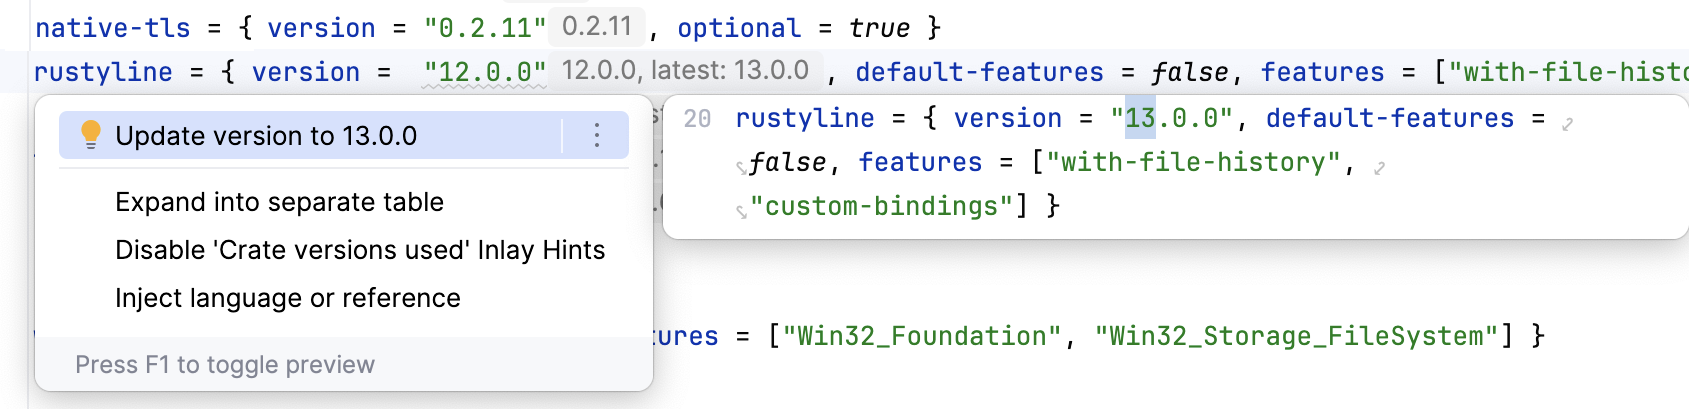Click the native-tls dependency key
This screenshot has height=409, width=1689.
click(x=113, y=28)
